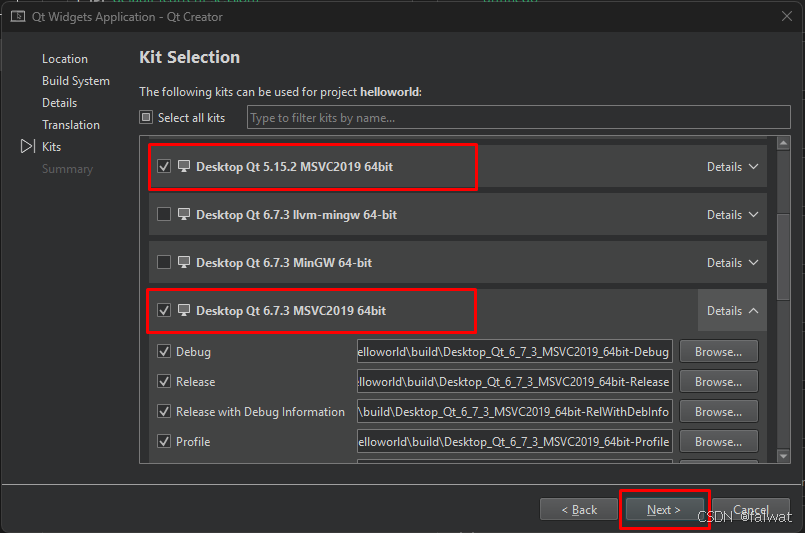Click the Kit Selection heading
805x533 pixels.
point(189,57)
